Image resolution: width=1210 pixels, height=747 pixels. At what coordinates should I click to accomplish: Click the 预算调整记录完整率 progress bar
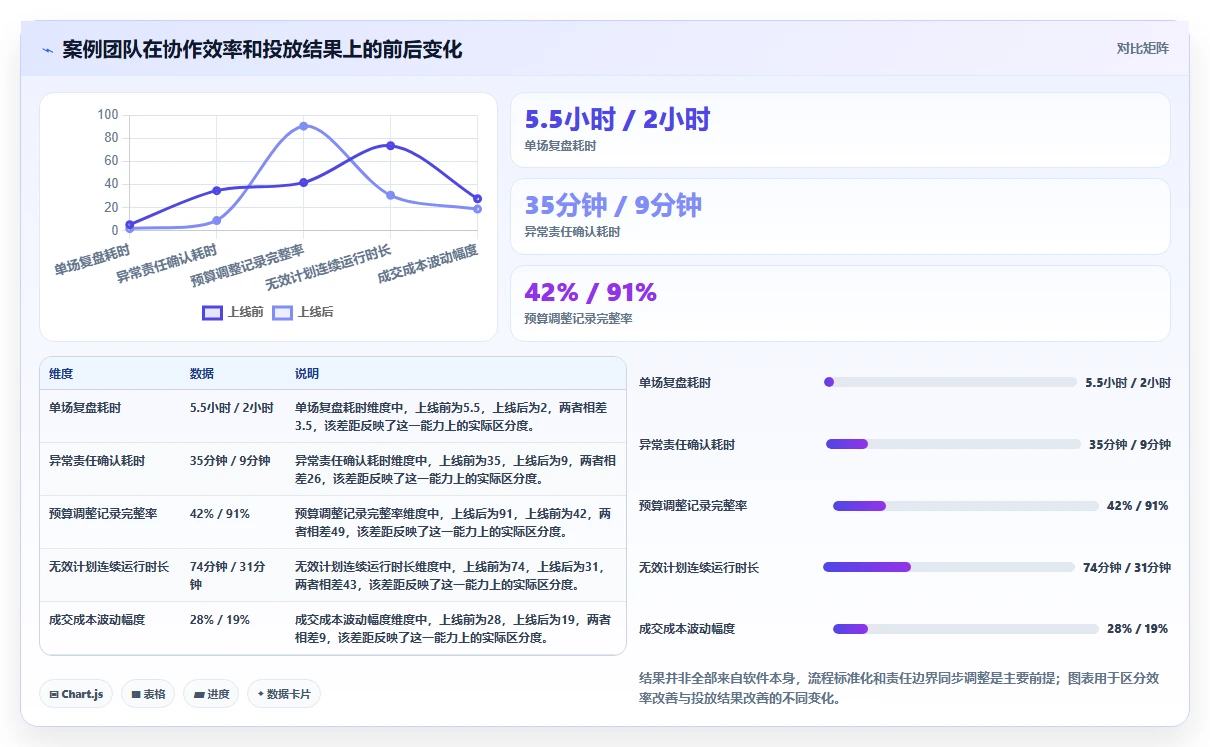tap(966, 506)
